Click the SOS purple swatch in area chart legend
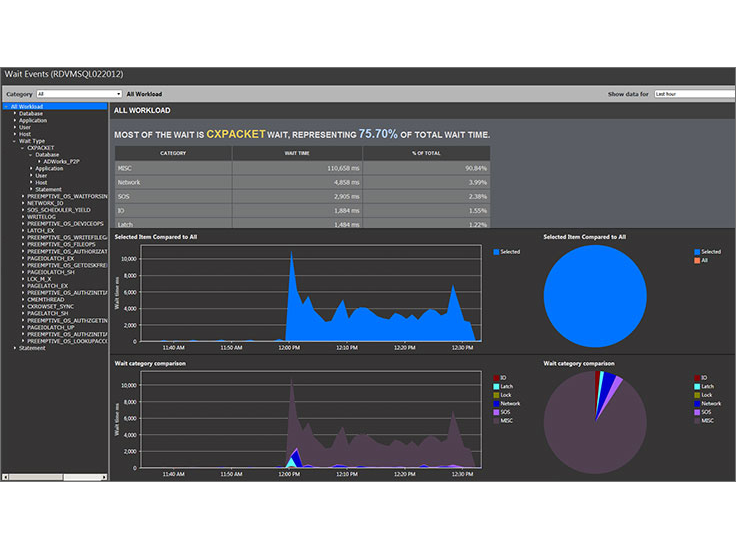 (497, 412)
